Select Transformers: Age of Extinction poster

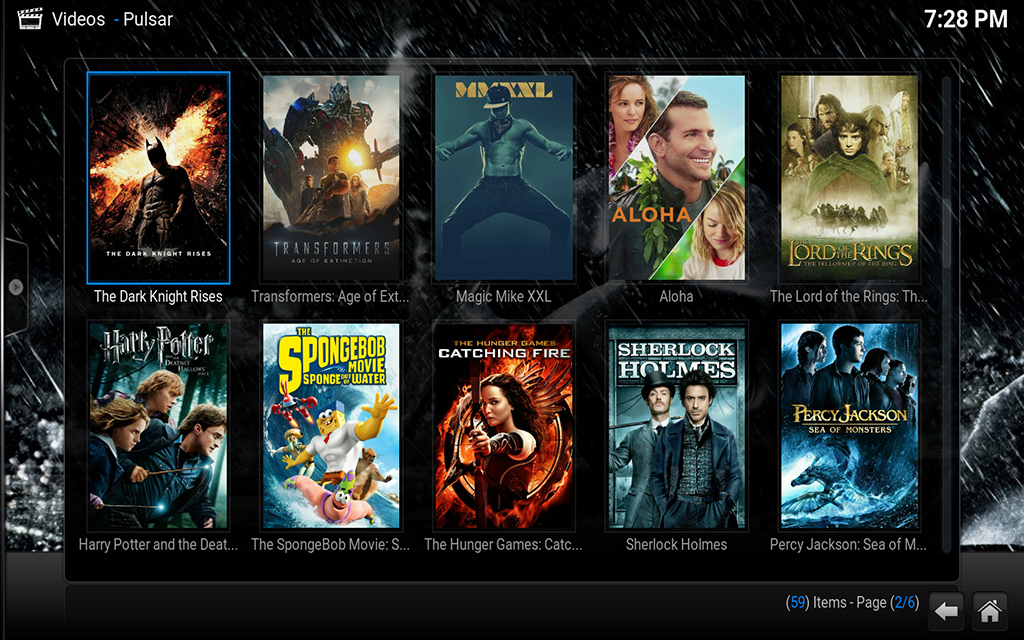pyautogui.click(x=331, y=178)
